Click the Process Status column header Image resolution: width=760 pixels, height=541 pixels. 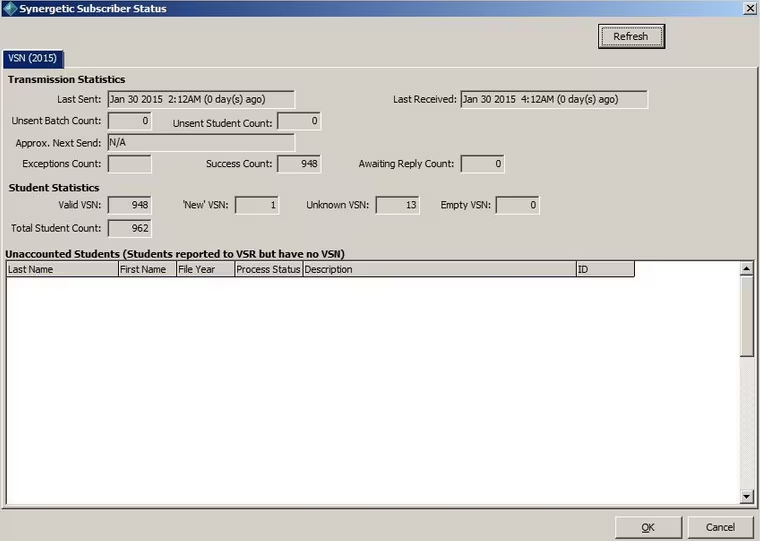tap(269, 269)
